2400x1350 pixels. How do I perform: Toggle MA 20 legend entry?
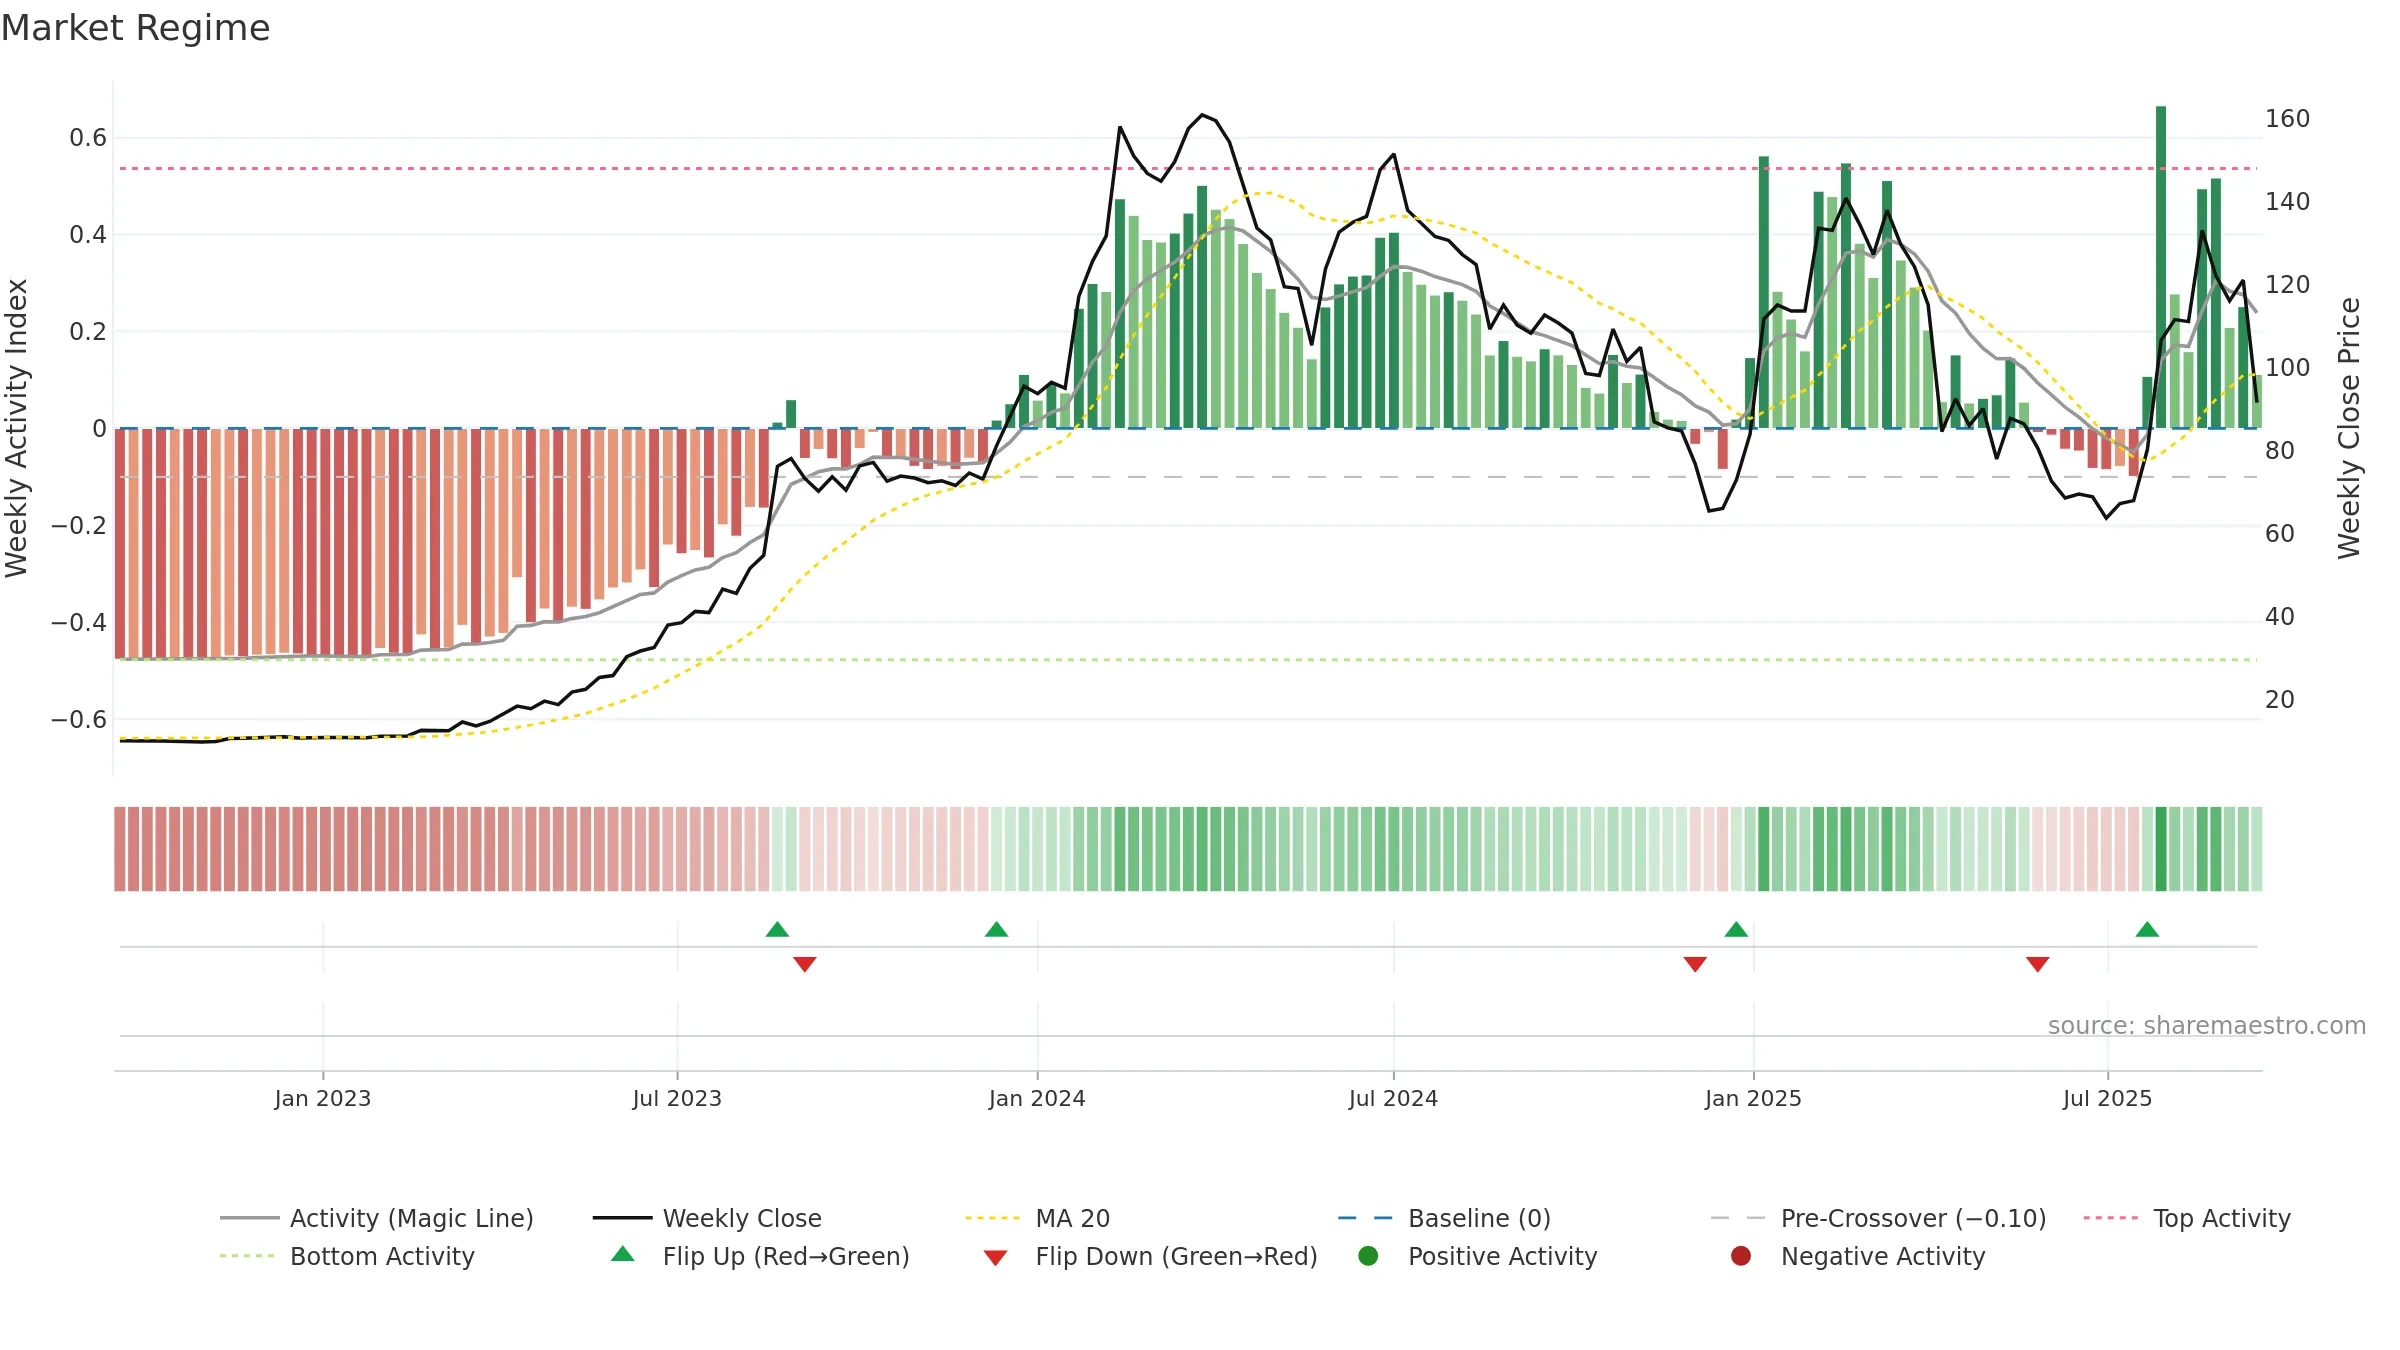tap(1037, 1218)
